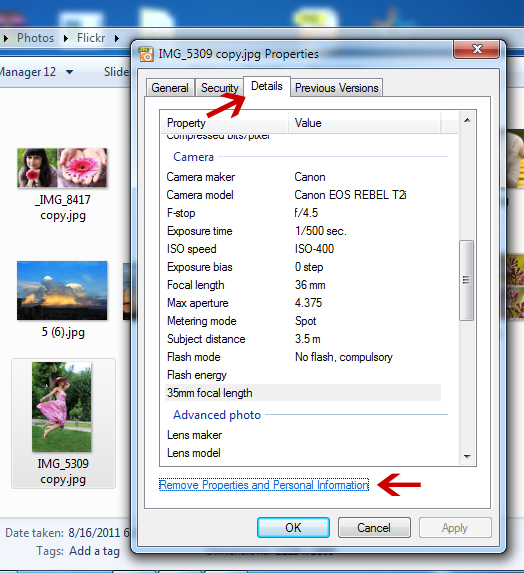
Task: Open the General tab
Action: tap(170, 88)
